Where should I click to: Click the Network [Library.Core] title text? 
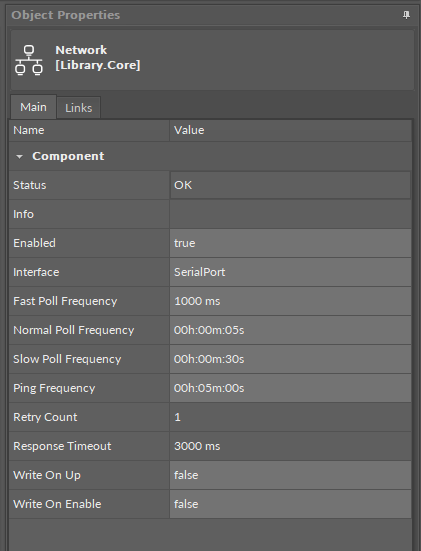pyautogui.click(x=98, y=58)
